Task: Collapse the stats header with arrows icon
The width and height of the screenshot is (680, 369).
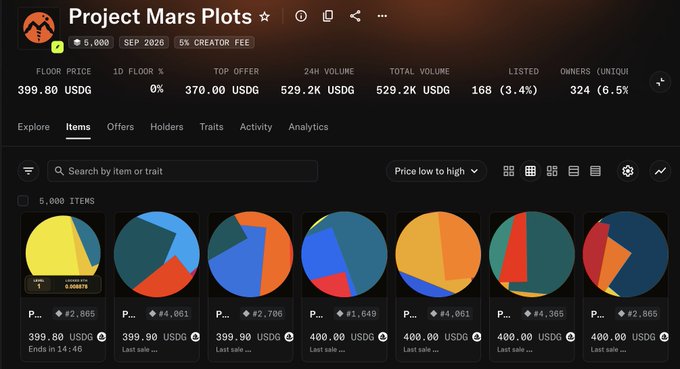Action: click(660, 82)
